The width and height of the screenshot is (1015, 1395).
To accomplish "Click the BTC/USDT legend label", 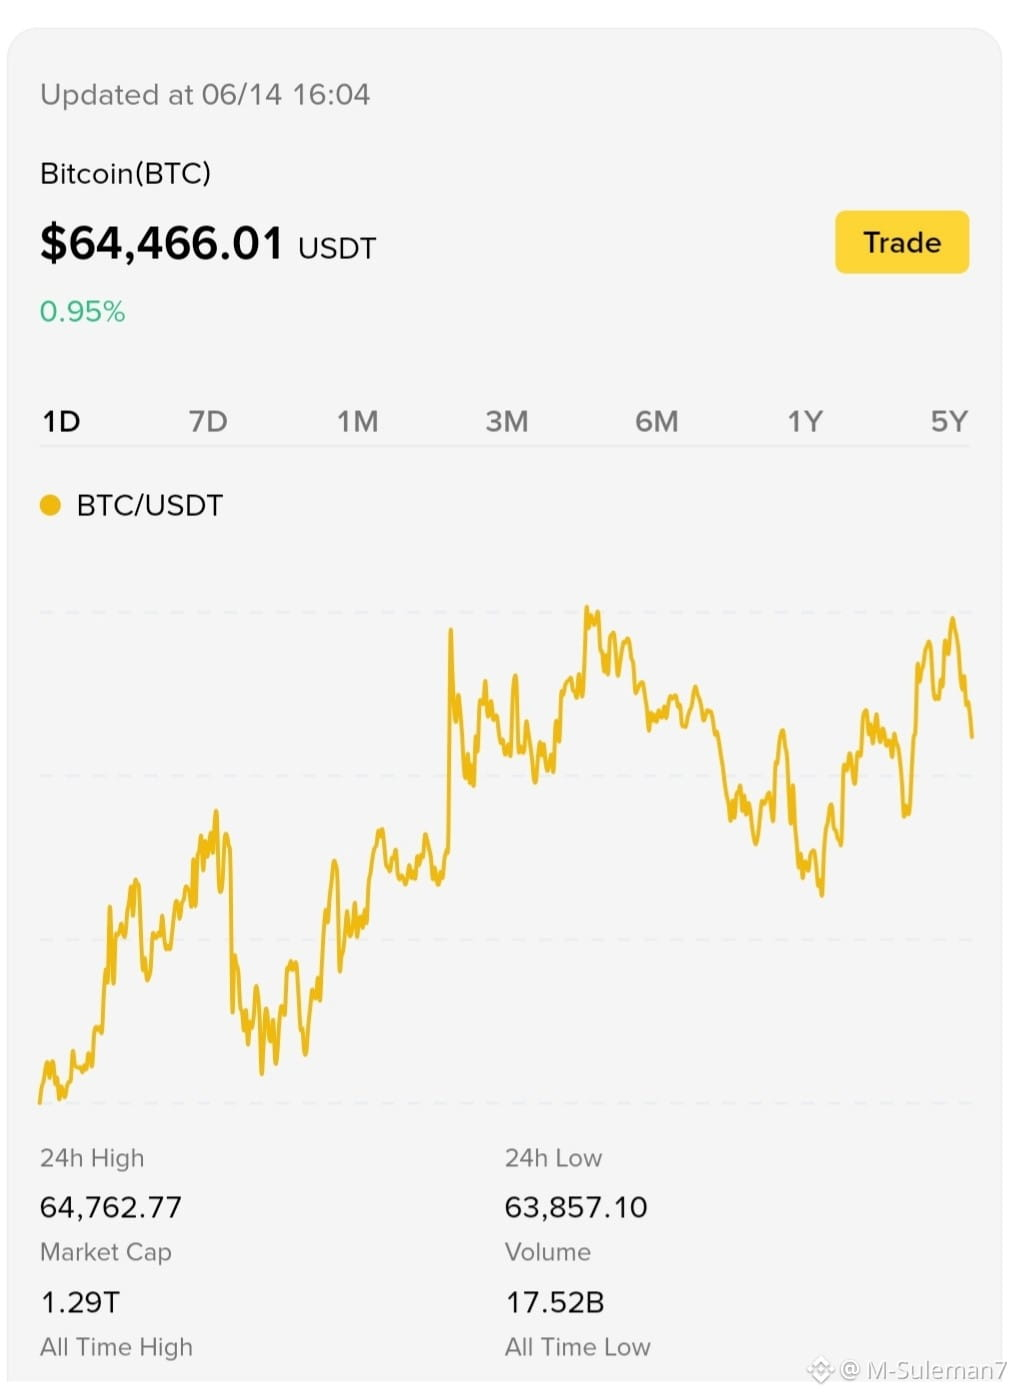I will coord(150,505).
